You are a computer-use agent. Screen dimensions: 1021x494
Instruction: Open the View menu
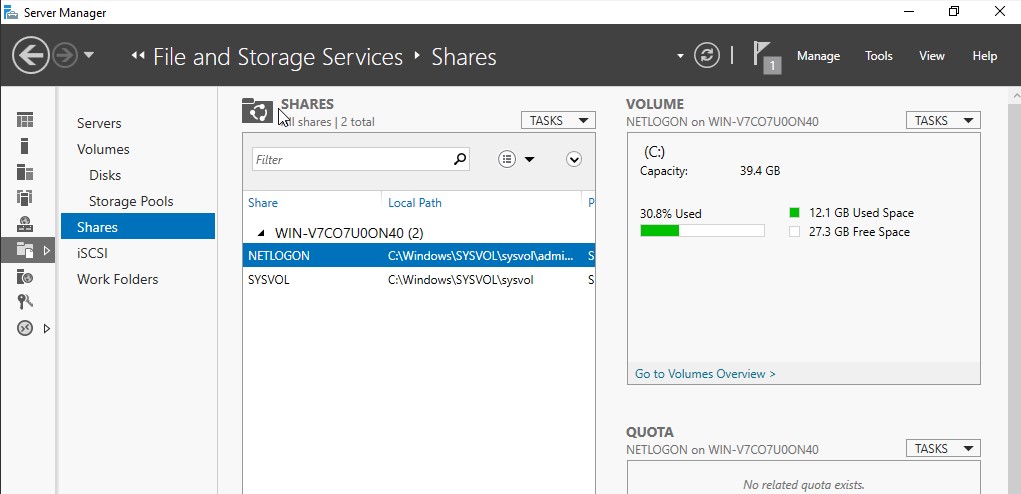pyautogui.click(x=932, y=56)
